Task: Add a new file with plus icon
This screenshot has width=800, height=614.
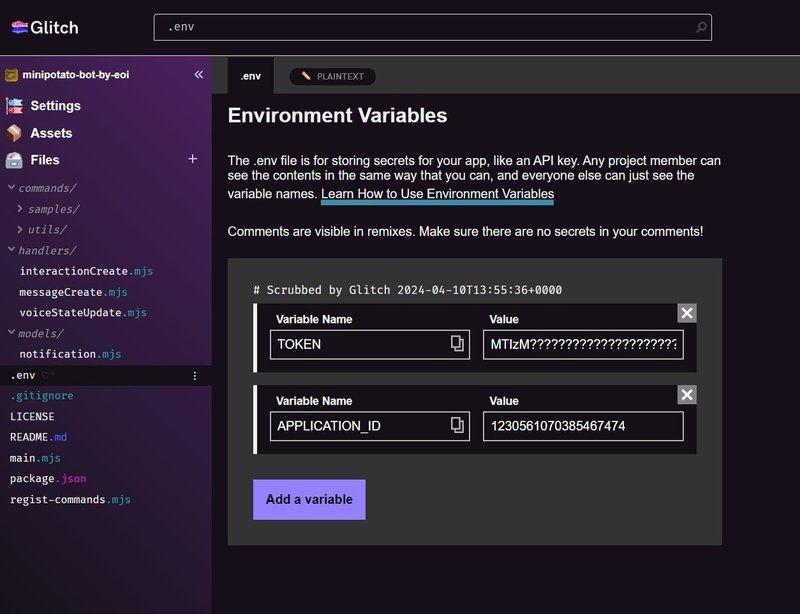Action: tap(192, 159)
